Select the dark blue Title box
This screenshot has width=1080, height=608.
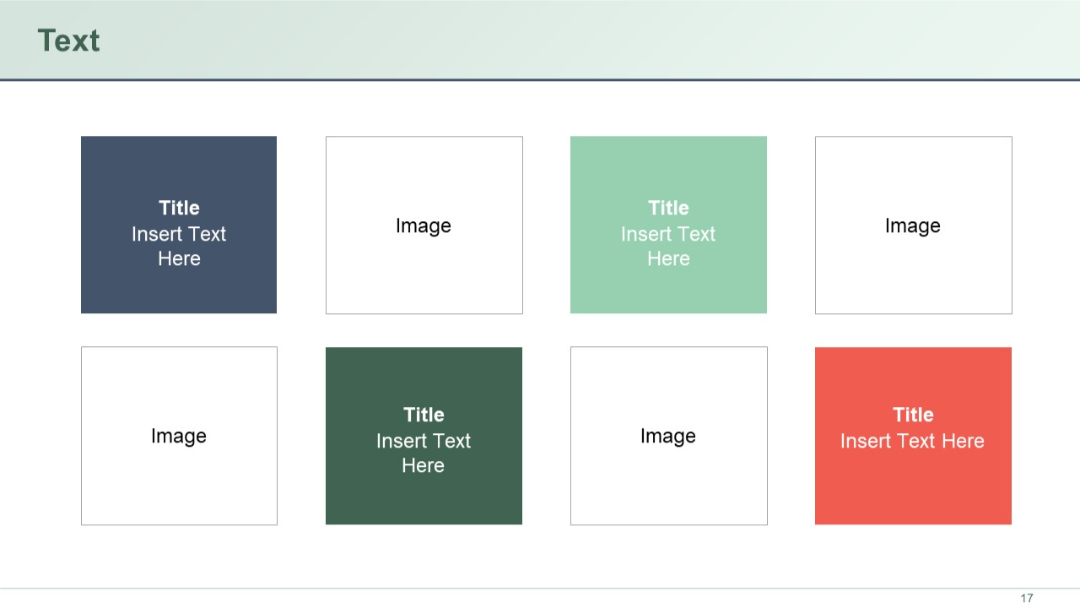178,224
